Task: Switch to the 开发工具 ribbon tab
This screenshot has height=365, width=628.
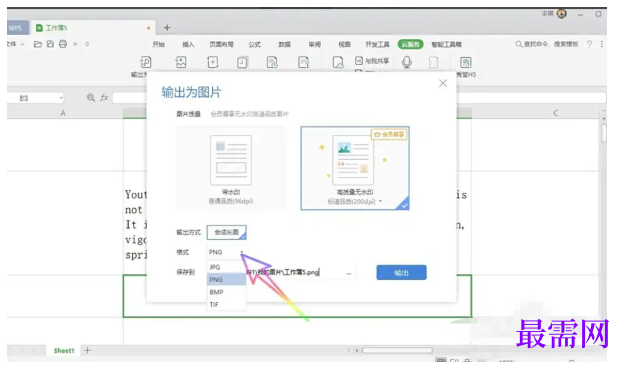Action: (x=377, y=44)
